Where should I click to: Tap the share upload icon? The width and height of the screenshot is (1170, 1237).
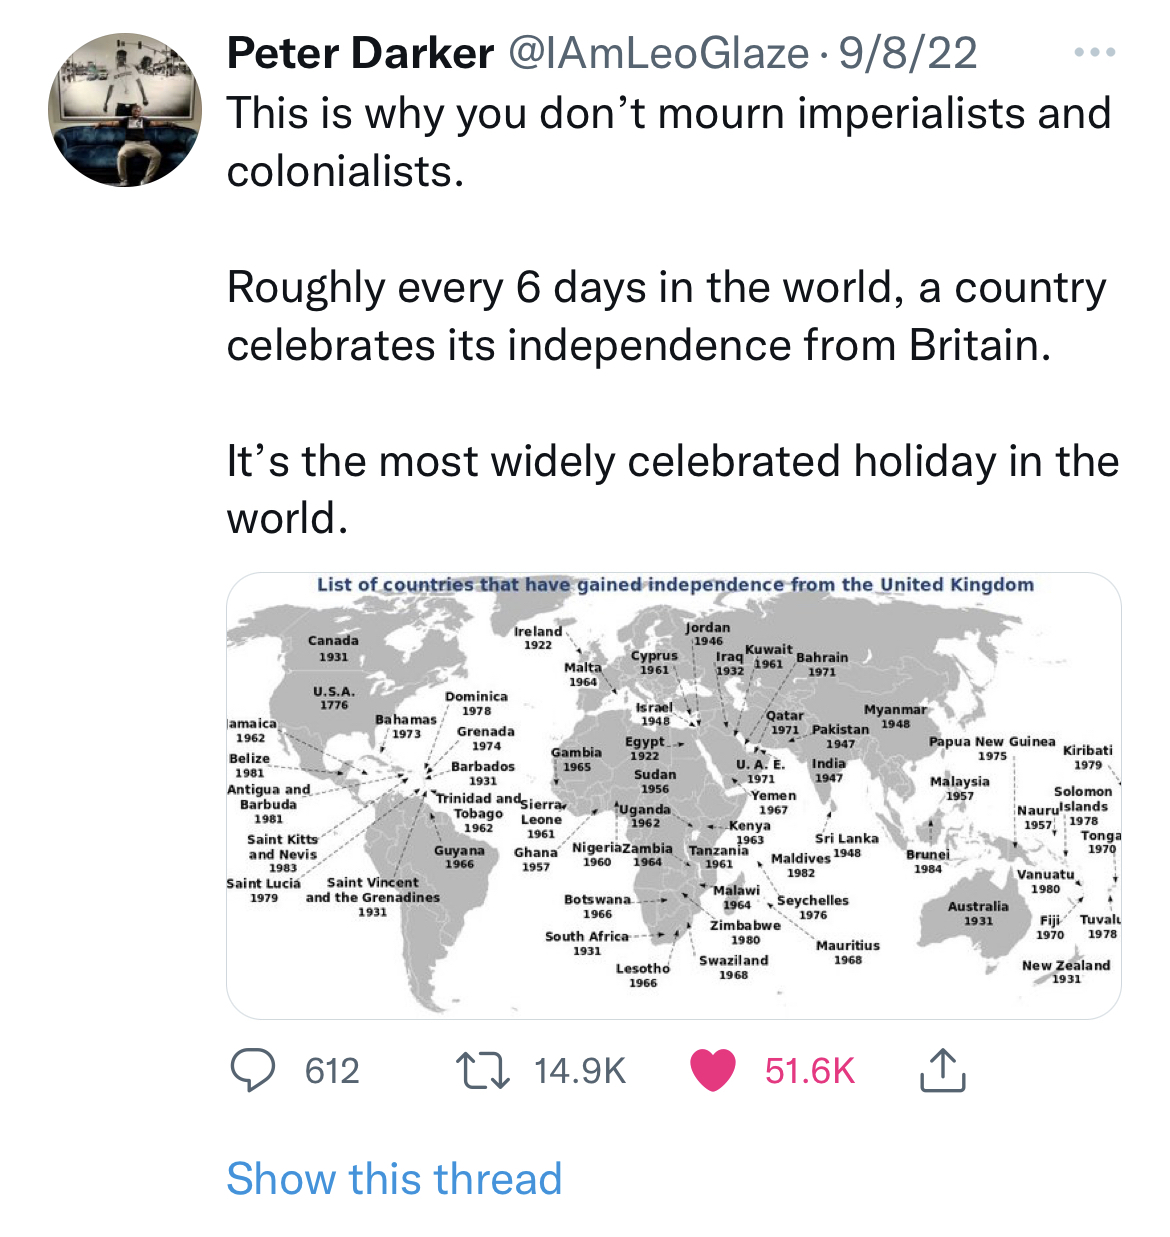coord(941,1070)
